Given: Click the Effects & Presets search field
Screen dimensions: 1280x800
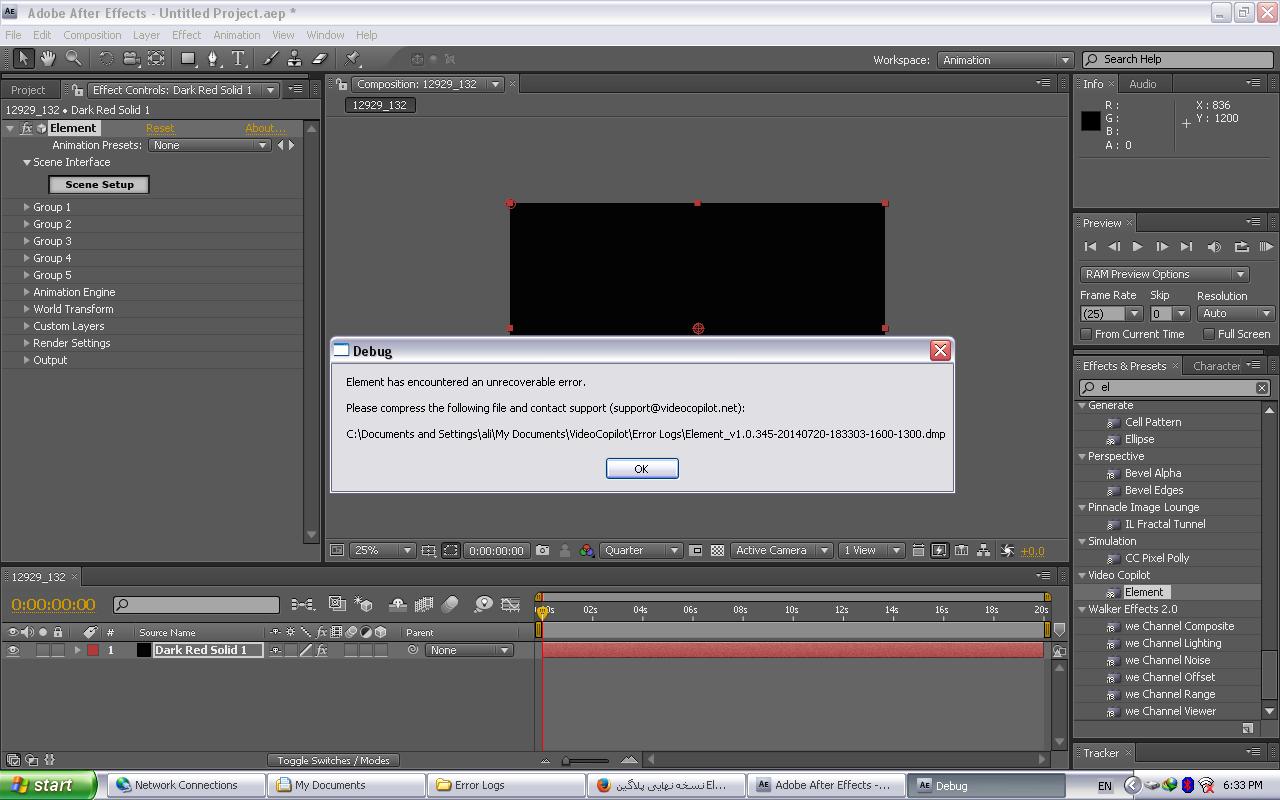Looking at the screenshot, I should (x=1175, y=387).
